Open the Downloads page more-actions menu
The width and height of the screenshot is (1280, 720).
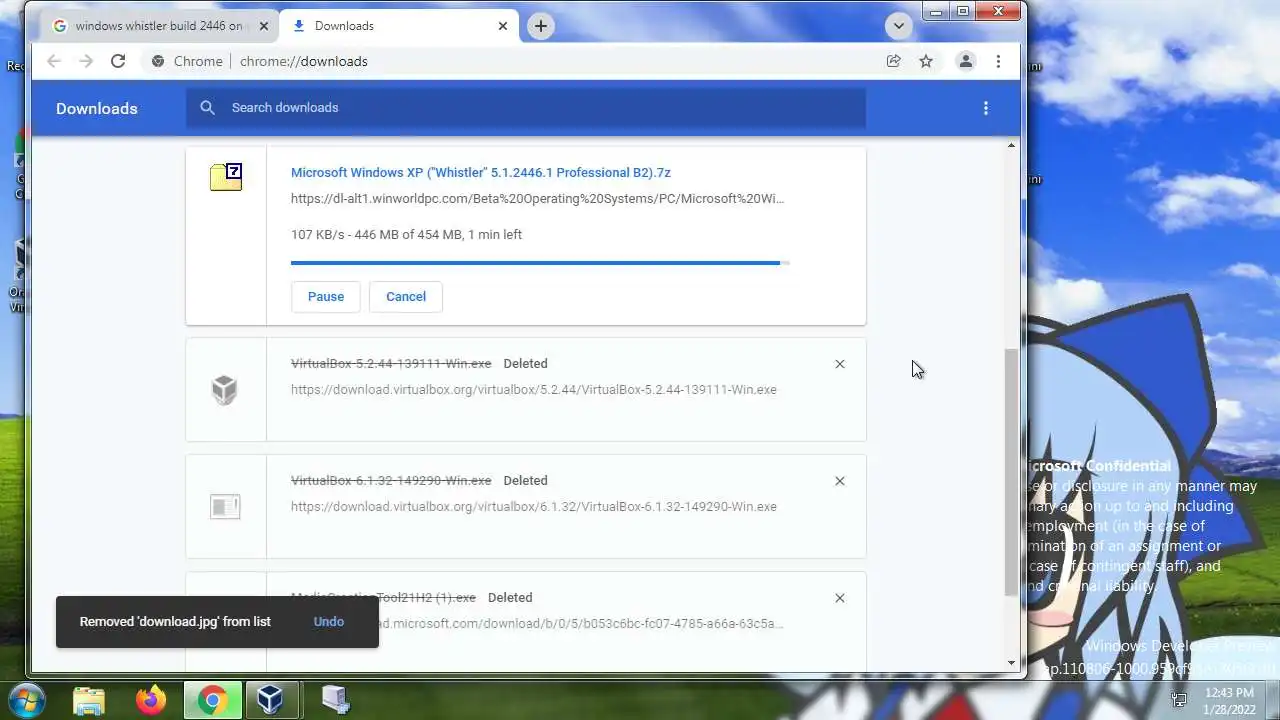pyautogui.click(x=986, y=108)
